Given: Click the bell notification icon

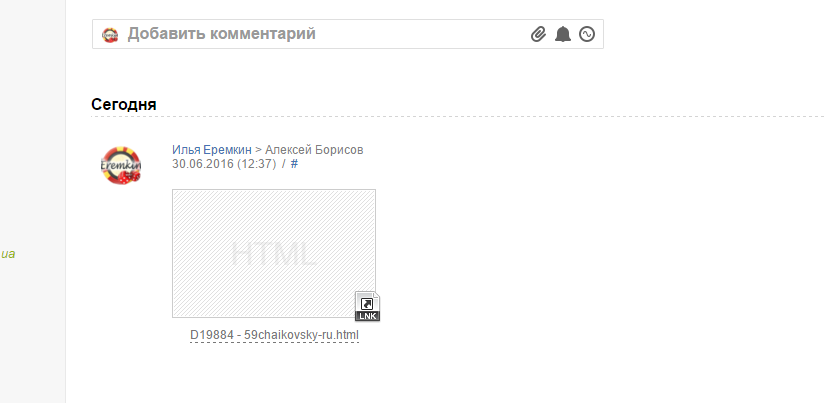Looking at the screenshot, I should click(x=563, y=34).
